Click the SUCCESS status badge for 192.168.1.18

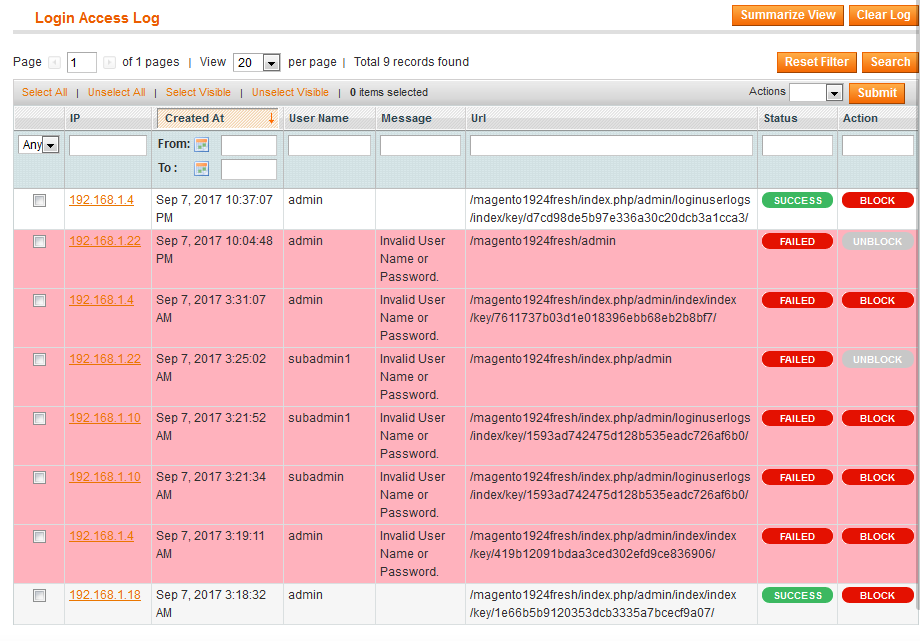coord(797,595)
